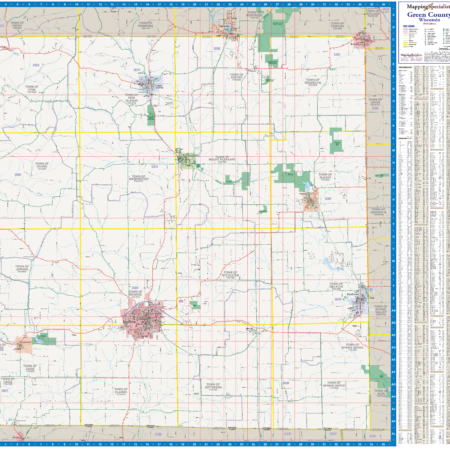Click the lavender village area near Town of New Glarus
This screenshot has width=450, height=450.
click(x=151, y=84)
